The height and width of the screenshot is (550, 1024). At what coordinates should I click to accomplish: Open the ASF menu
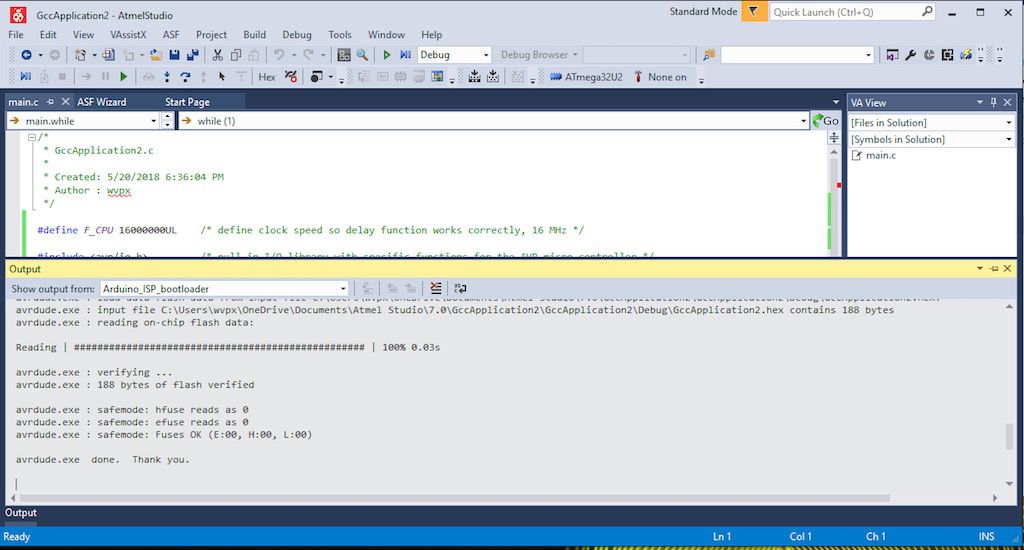tap(170, 35)
